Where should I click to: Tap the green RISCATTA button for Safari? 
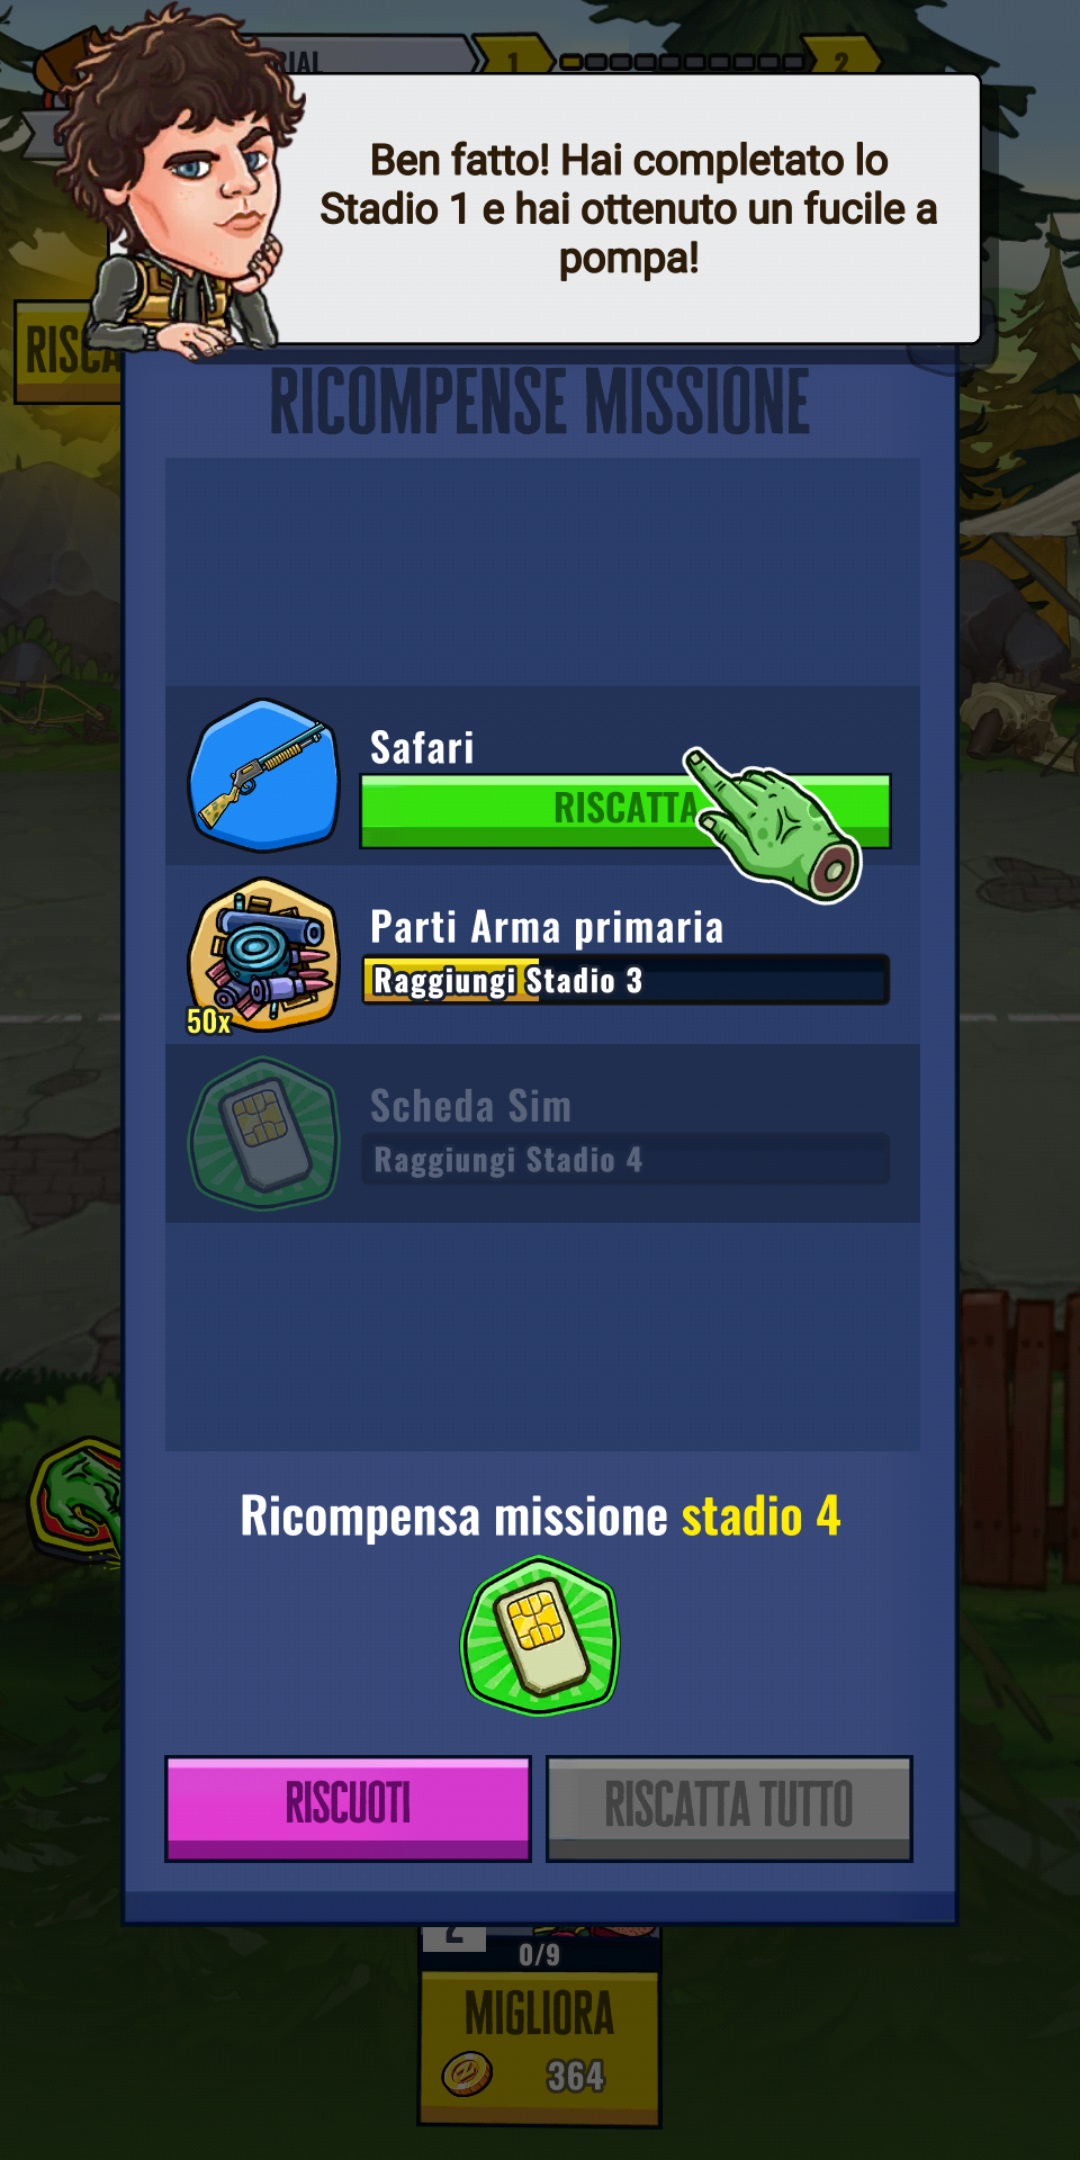625,810
